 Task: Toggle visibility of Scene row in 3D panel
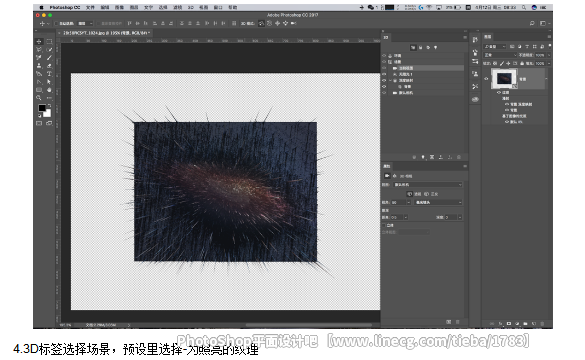click(x=384, y=62)
